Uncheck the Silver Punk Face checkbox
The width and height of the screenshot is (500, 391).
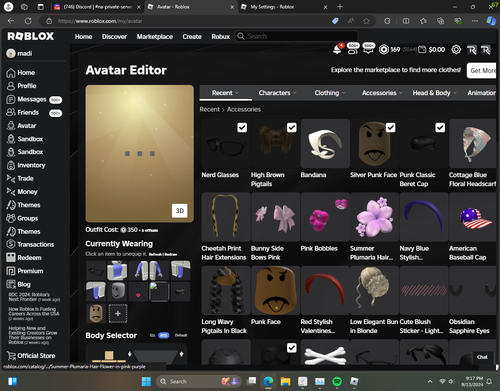(391, 127)
